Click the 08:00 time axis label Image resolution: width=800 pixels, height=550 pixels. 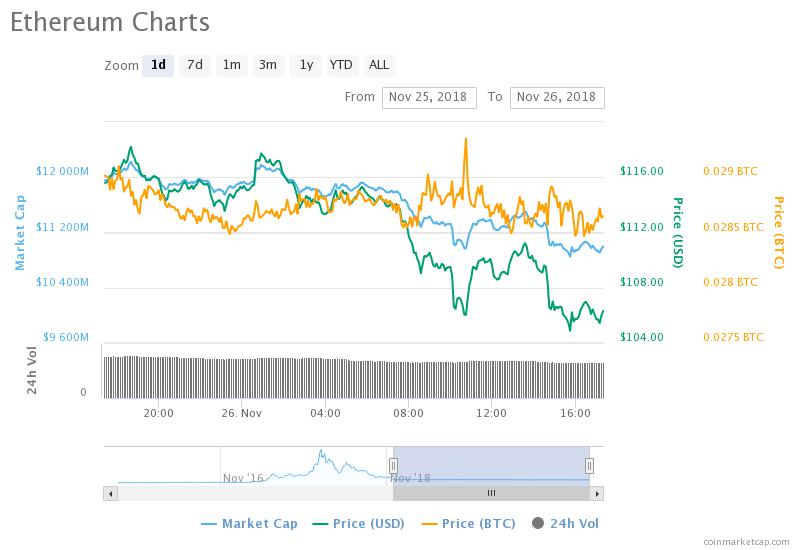tap(408, 413)
